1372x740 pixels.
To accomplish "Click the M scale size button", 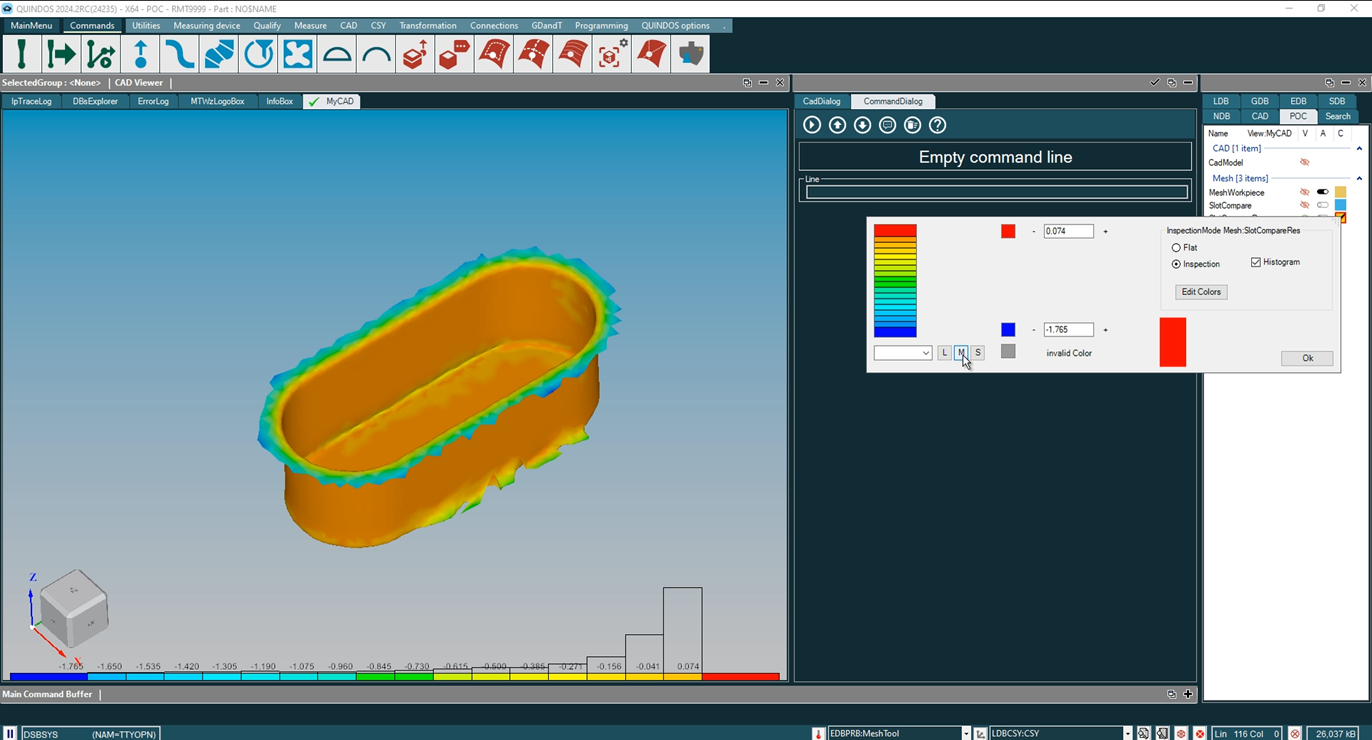I will [961, 353].
